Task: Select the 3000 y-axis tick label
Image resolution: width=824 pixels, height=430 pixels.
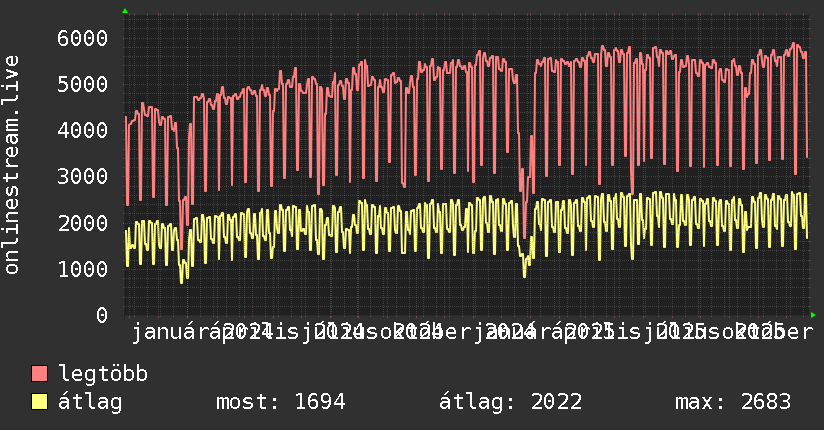Action: point(80,176)
